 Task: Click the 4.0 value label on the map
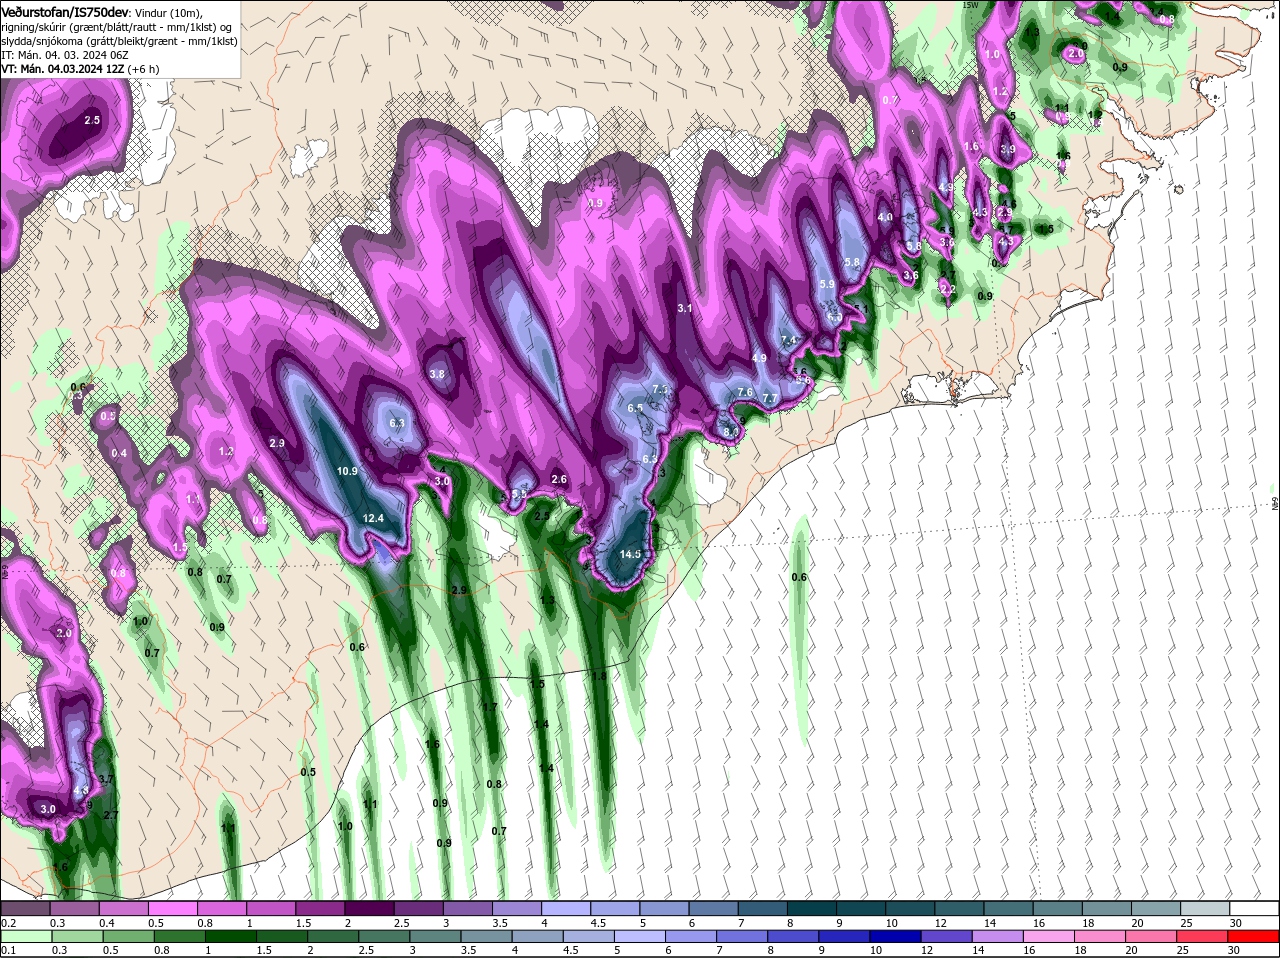(885, 218)
